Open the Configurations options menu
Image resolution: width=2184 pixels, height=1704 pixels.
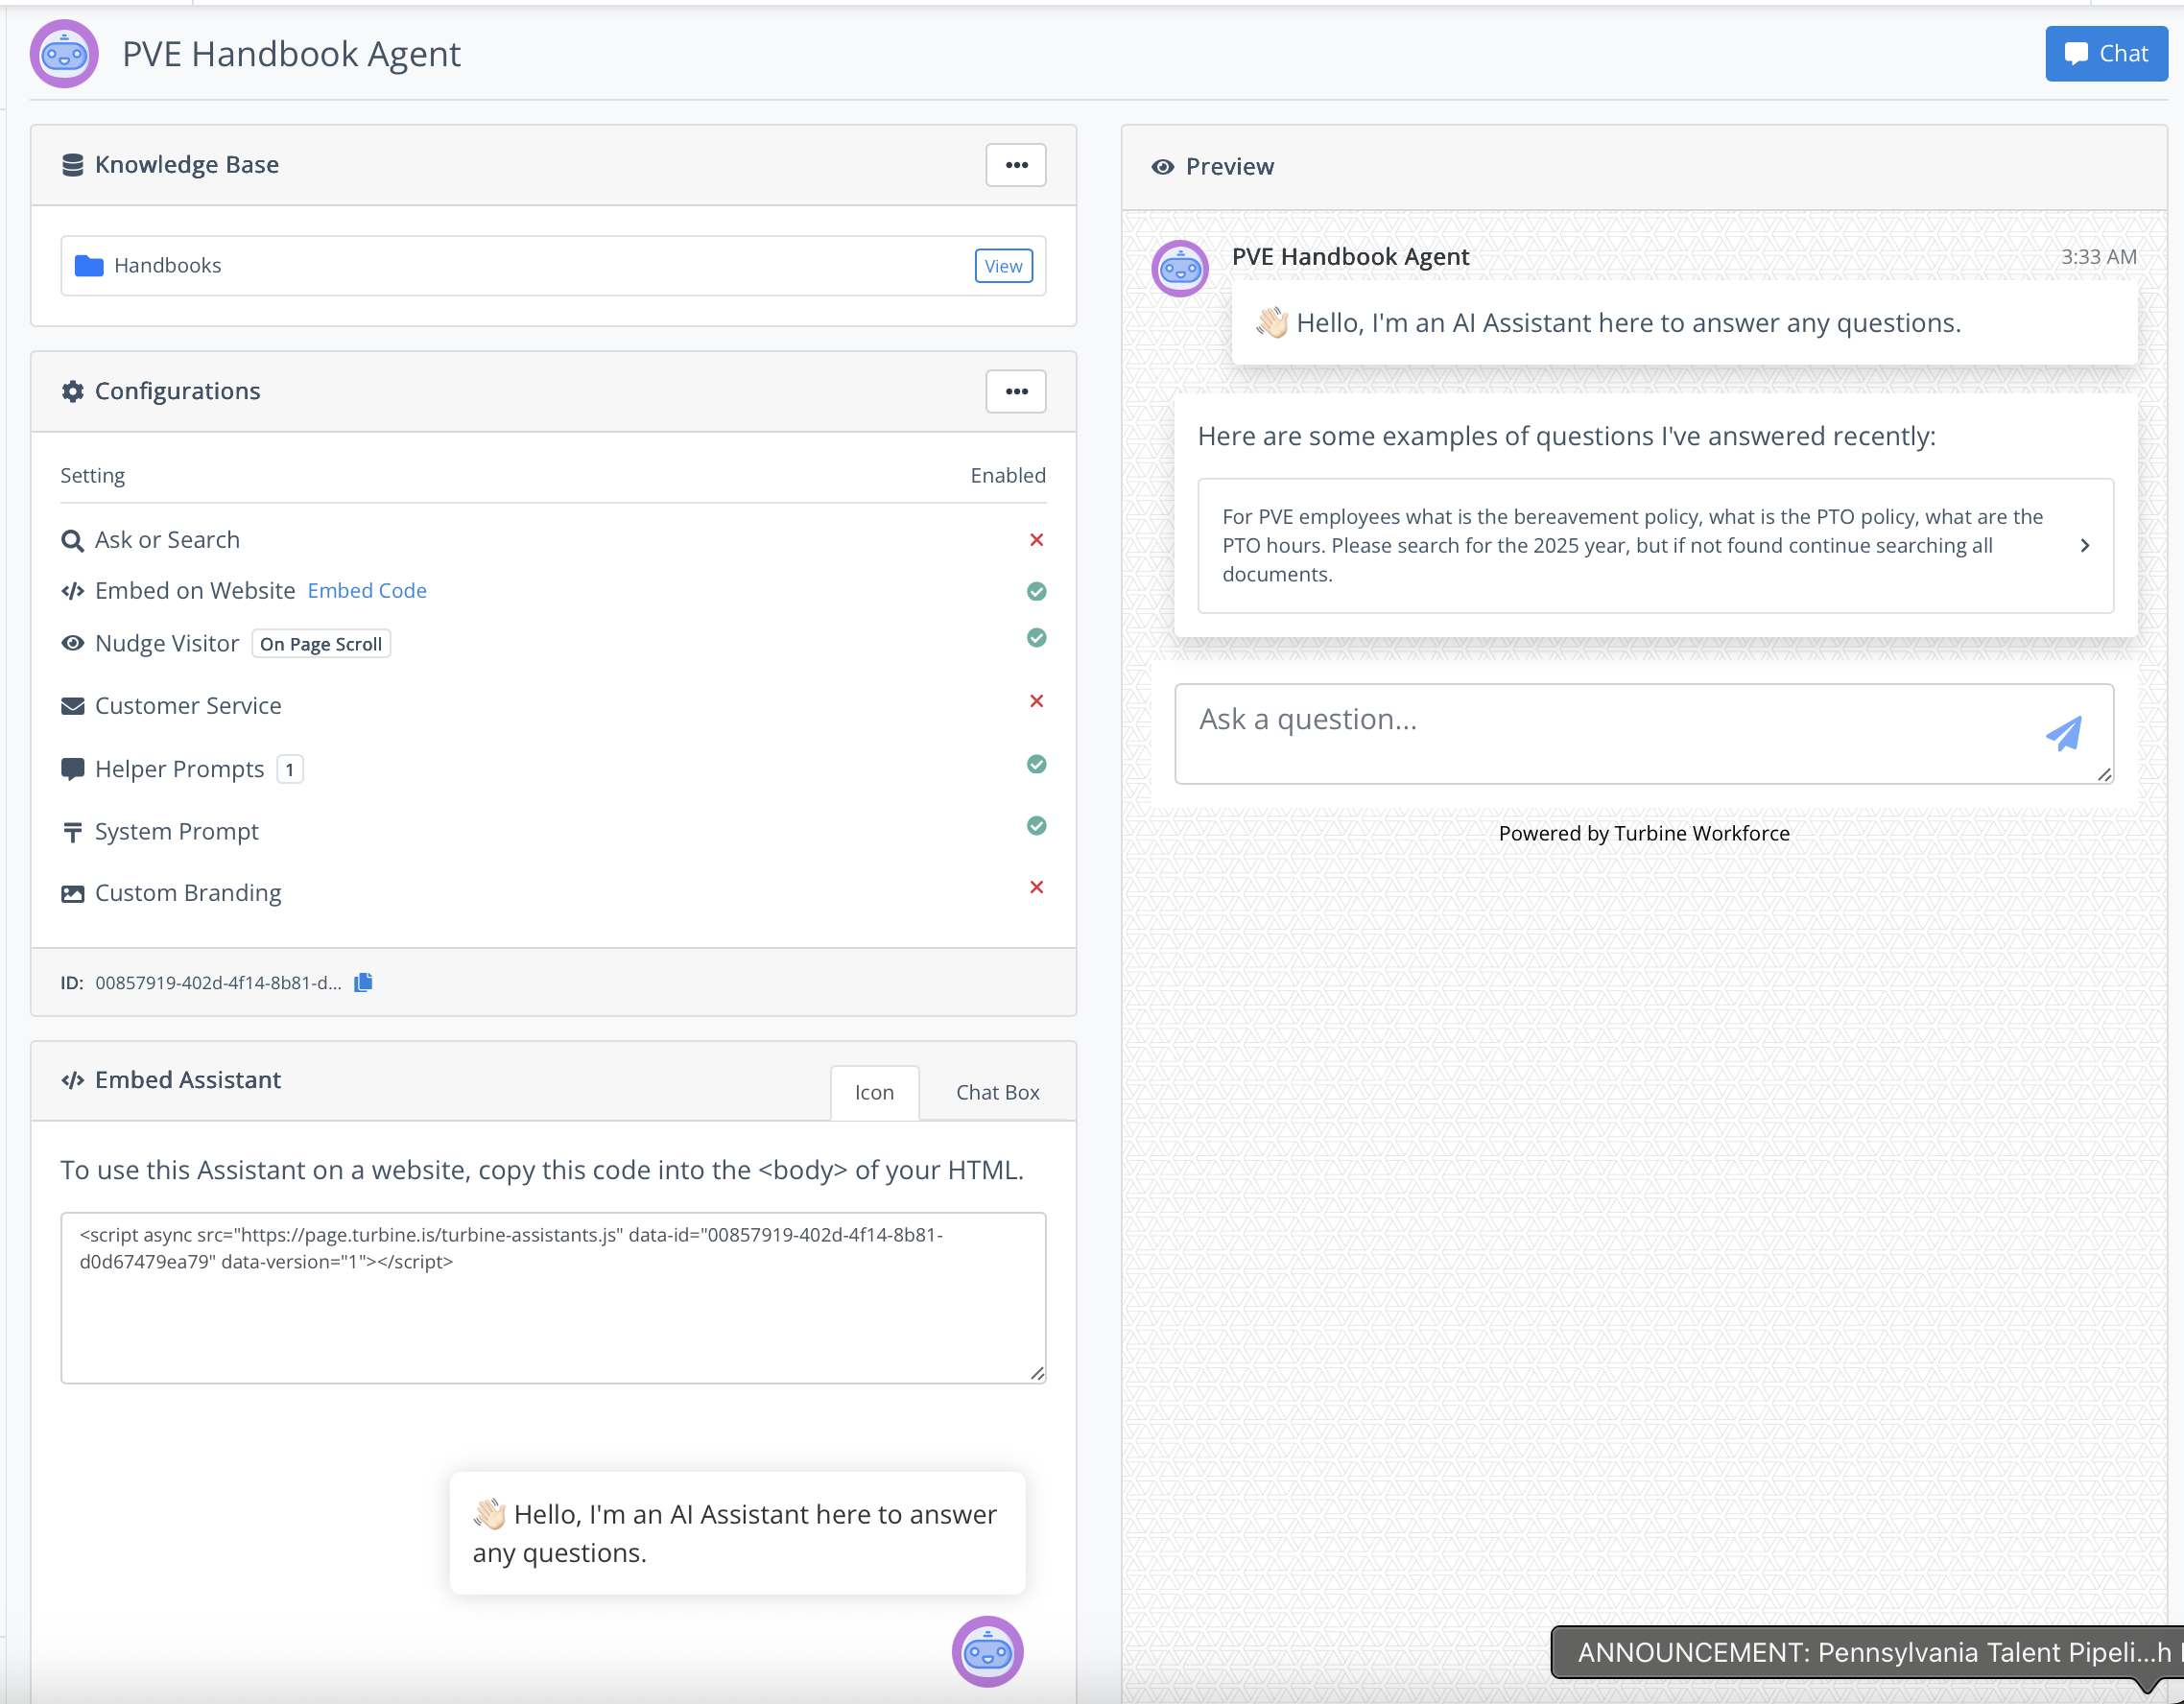coord(1015,391)
